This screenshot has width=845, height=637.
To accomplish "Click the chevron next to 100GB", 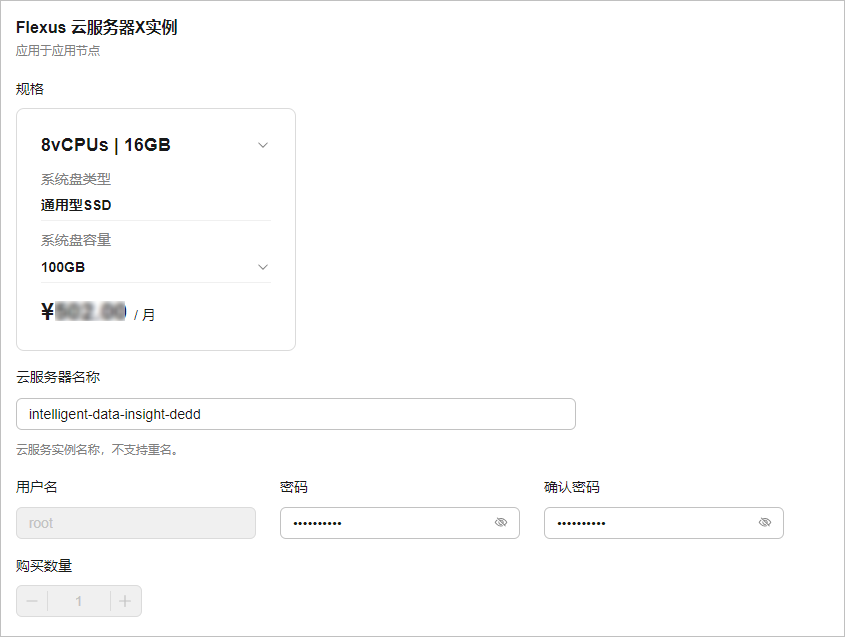I will (x=262, y=267).
